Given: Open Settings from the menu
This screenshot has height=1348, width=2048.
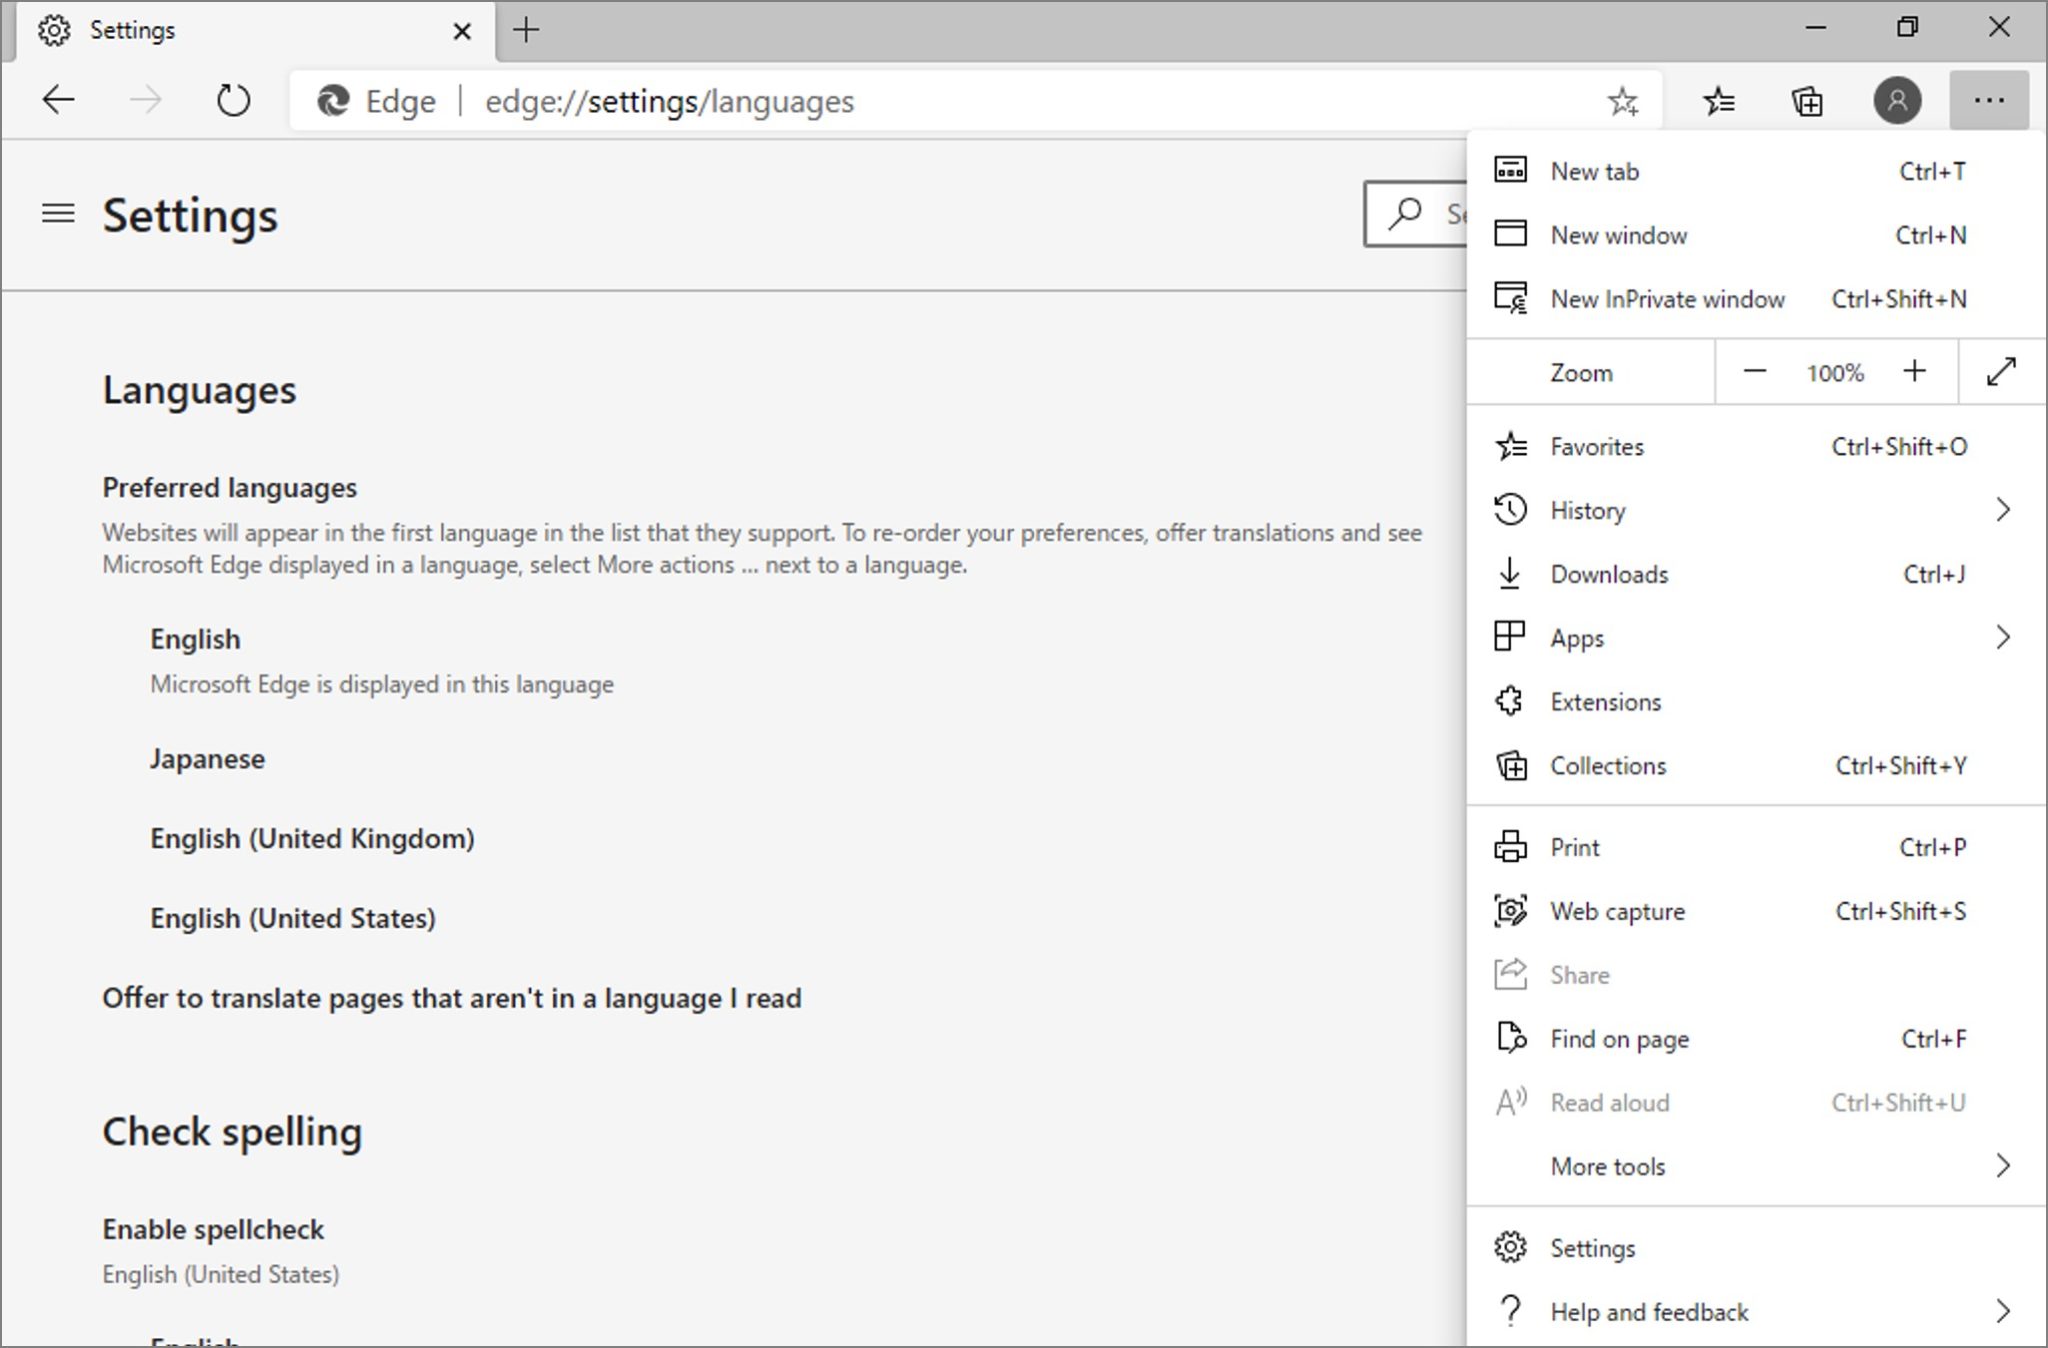Looking at the screenshot, I should (1592, 1247).
